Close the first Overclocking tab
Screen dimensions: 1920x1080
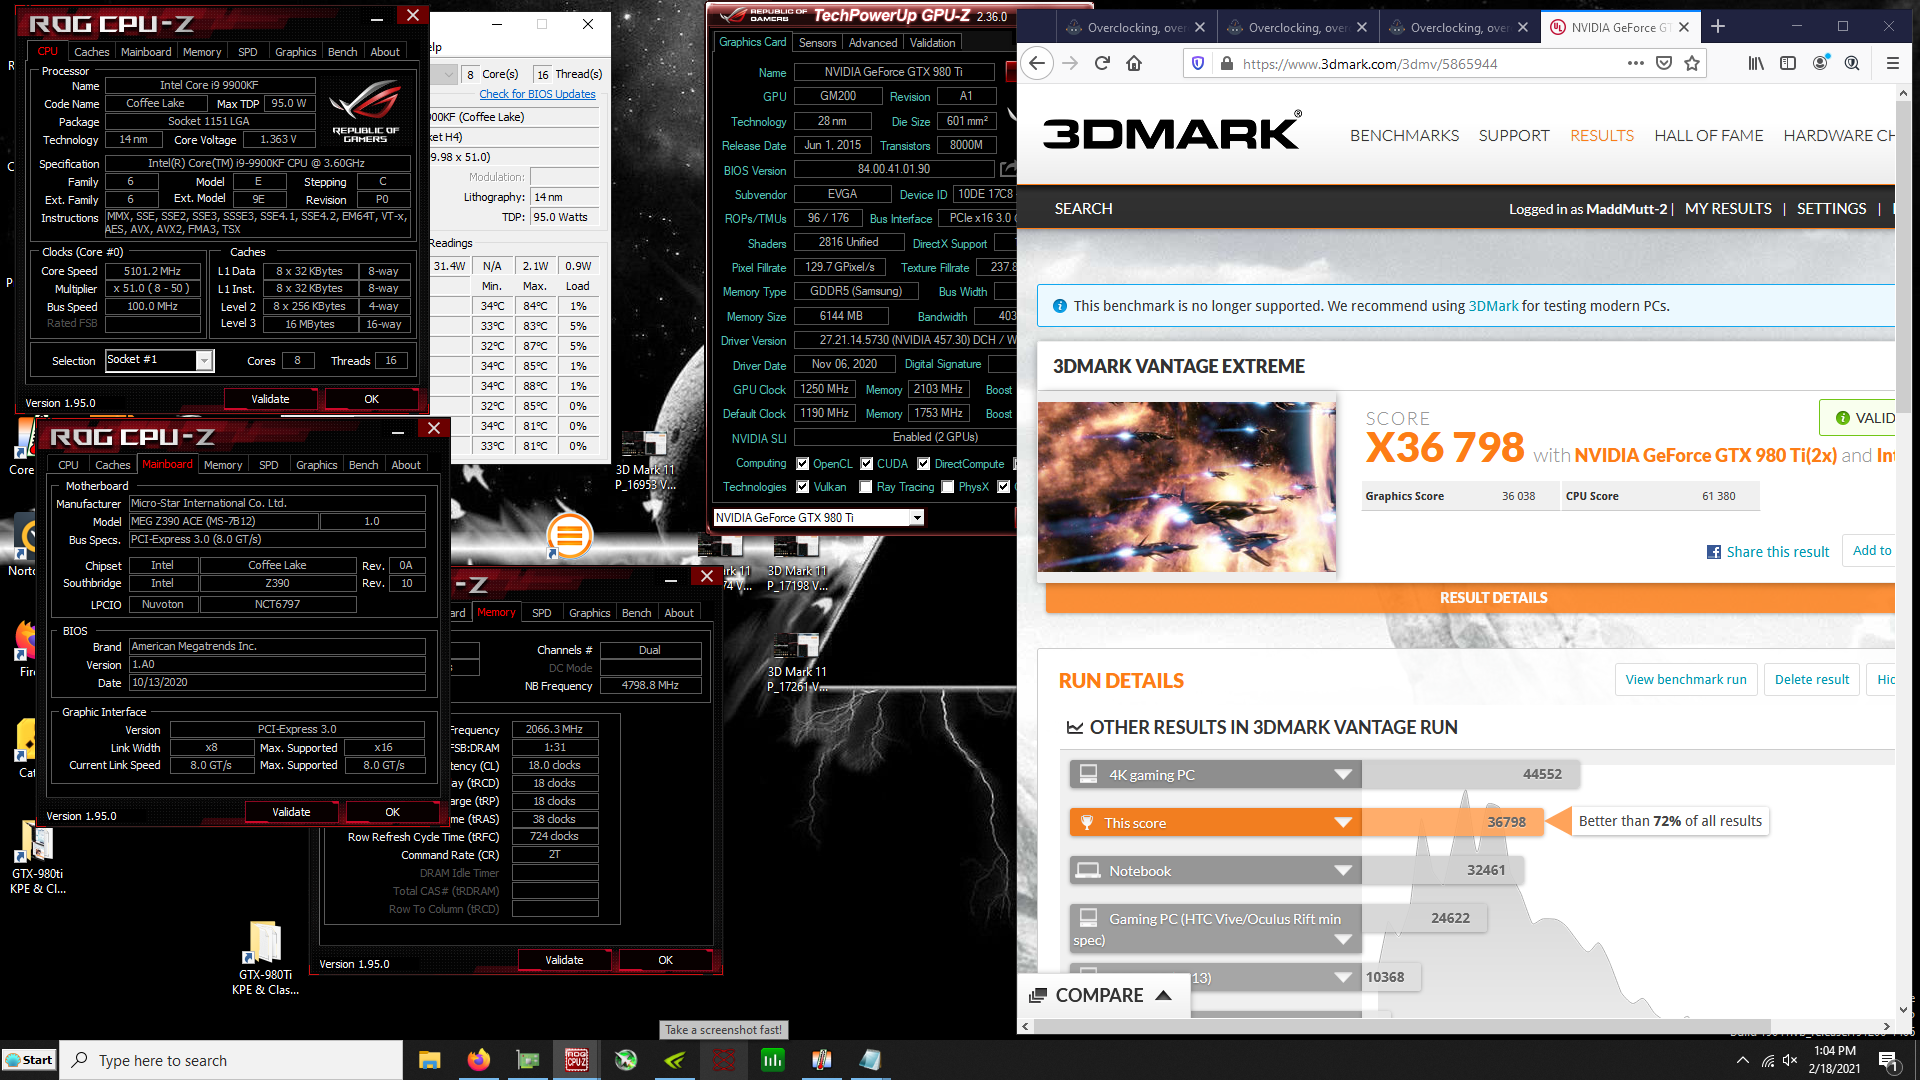coord(1200,28)
